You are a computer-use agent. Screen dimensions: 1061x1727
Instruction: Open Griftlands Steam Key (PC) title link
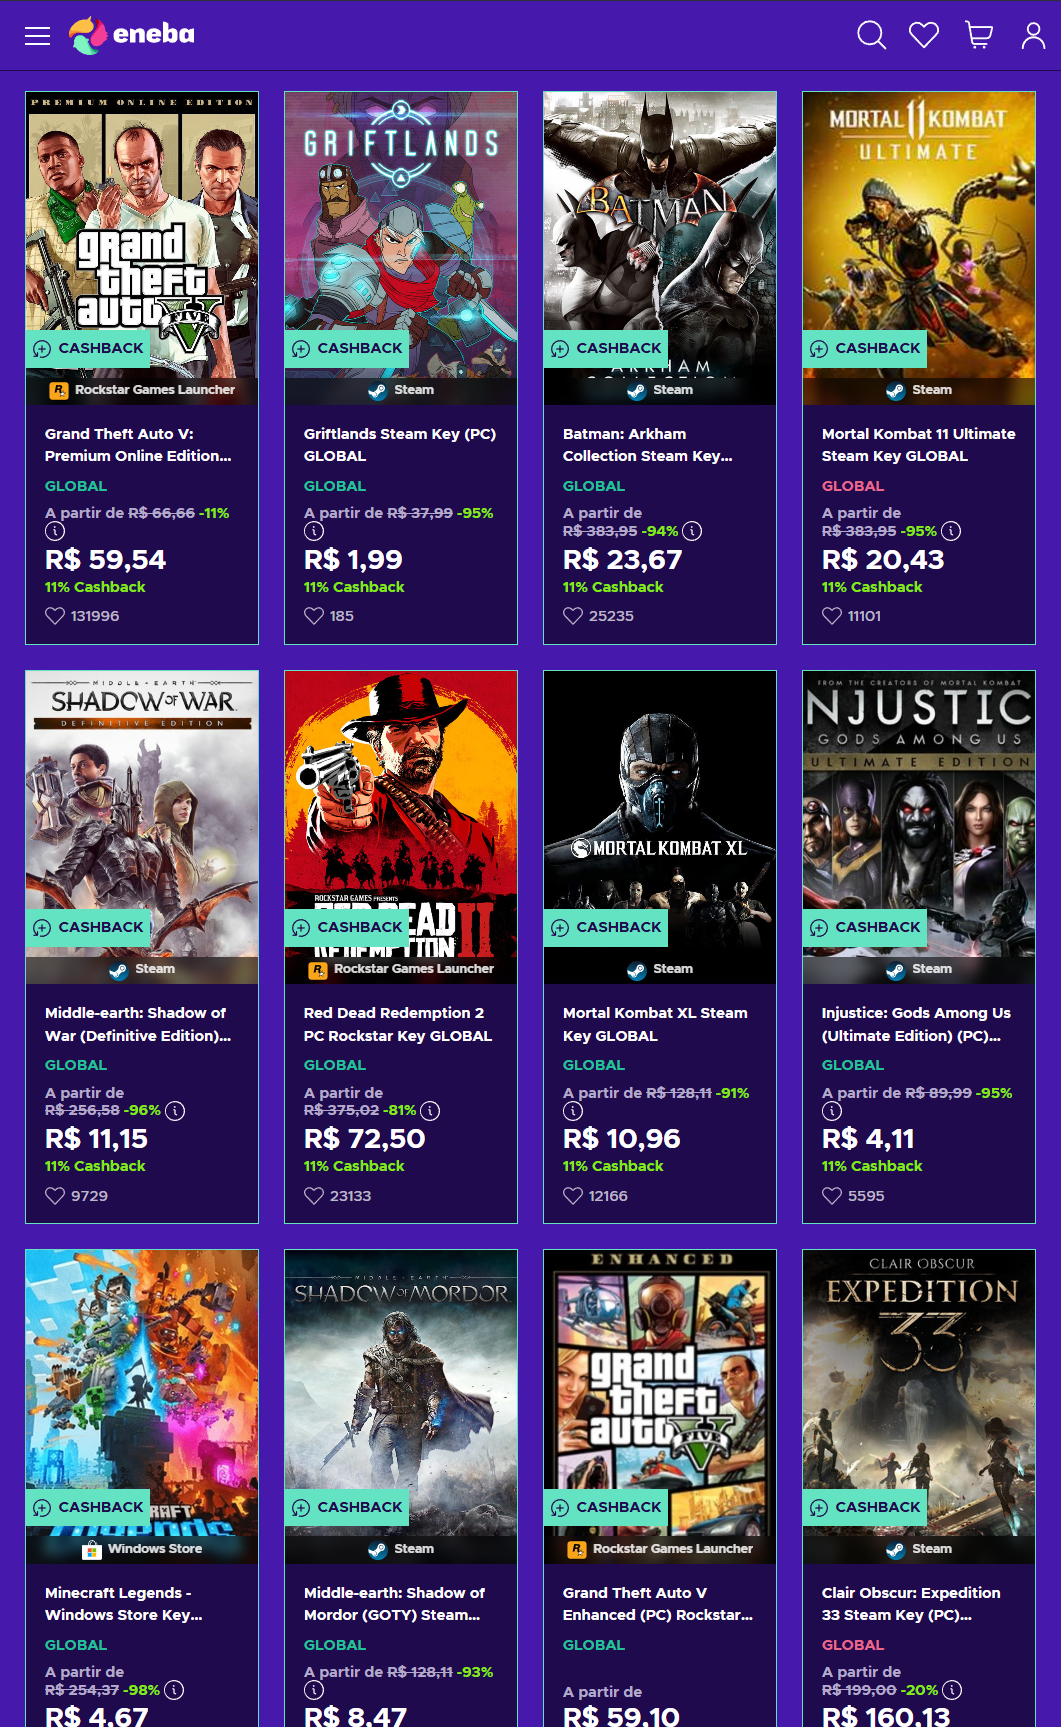pyautogui.click(x=400, y=445)
